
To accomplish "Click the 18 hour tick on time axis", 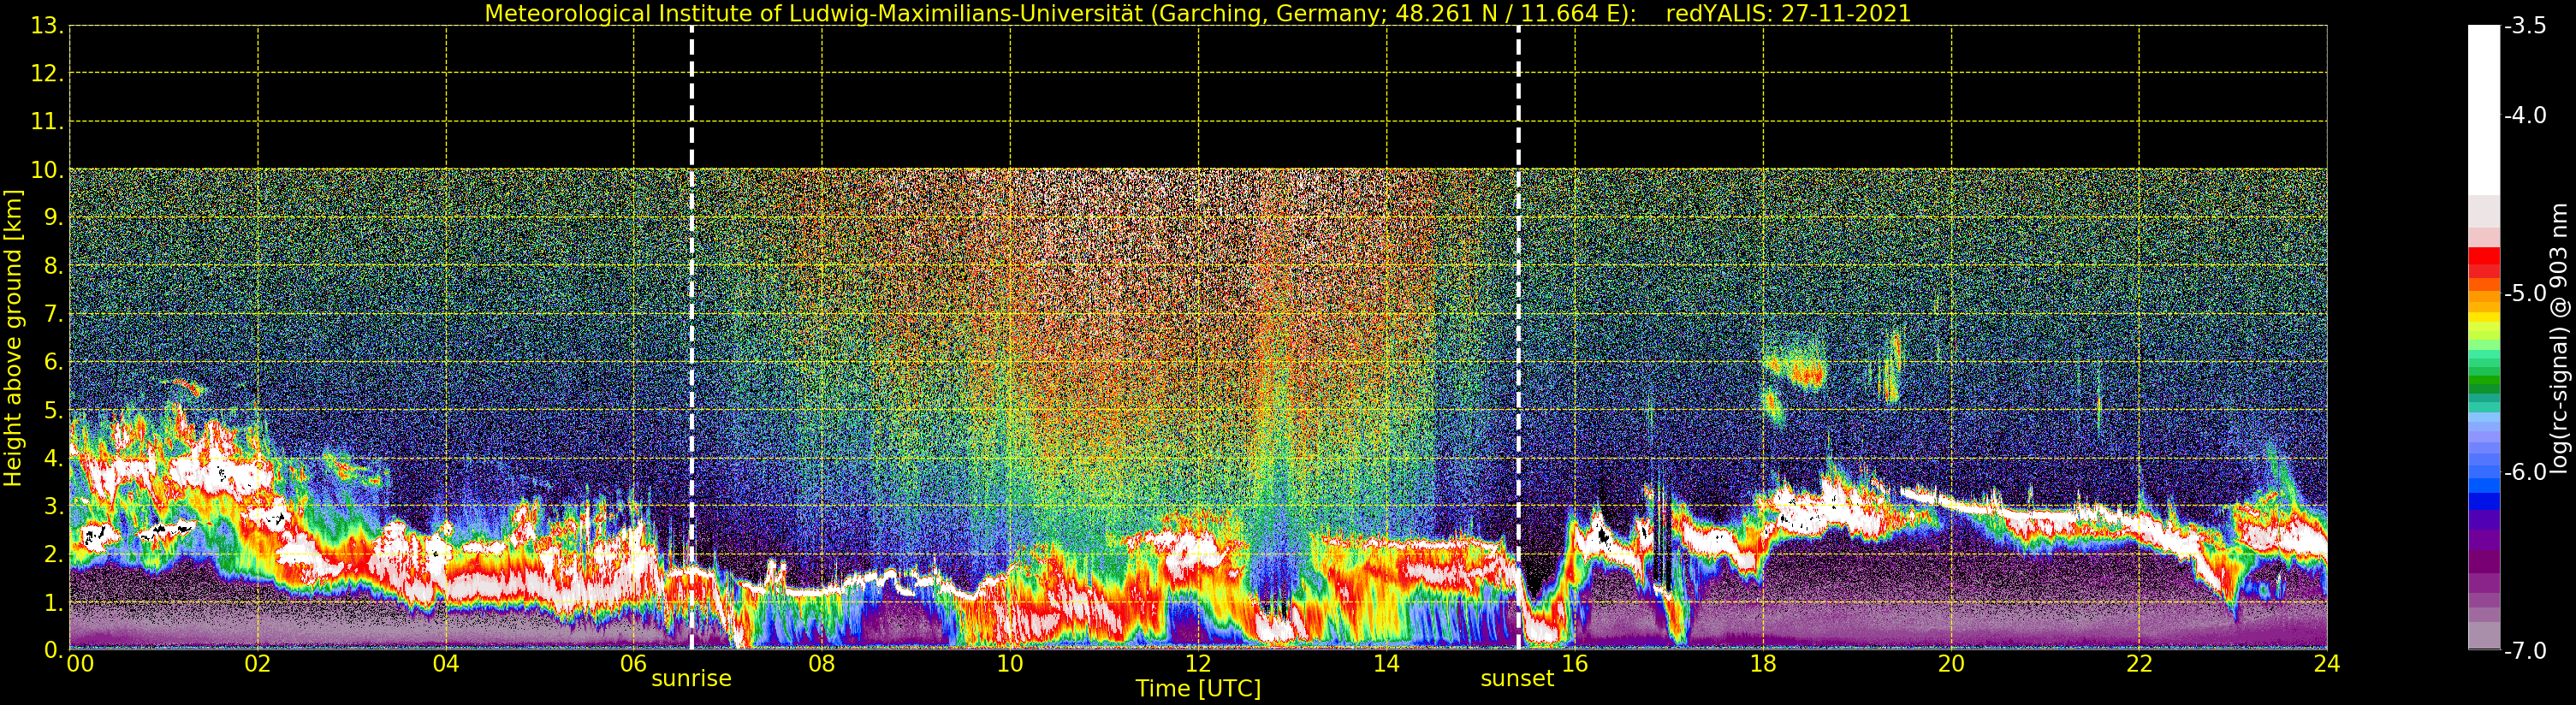I will coord(1762,664).
